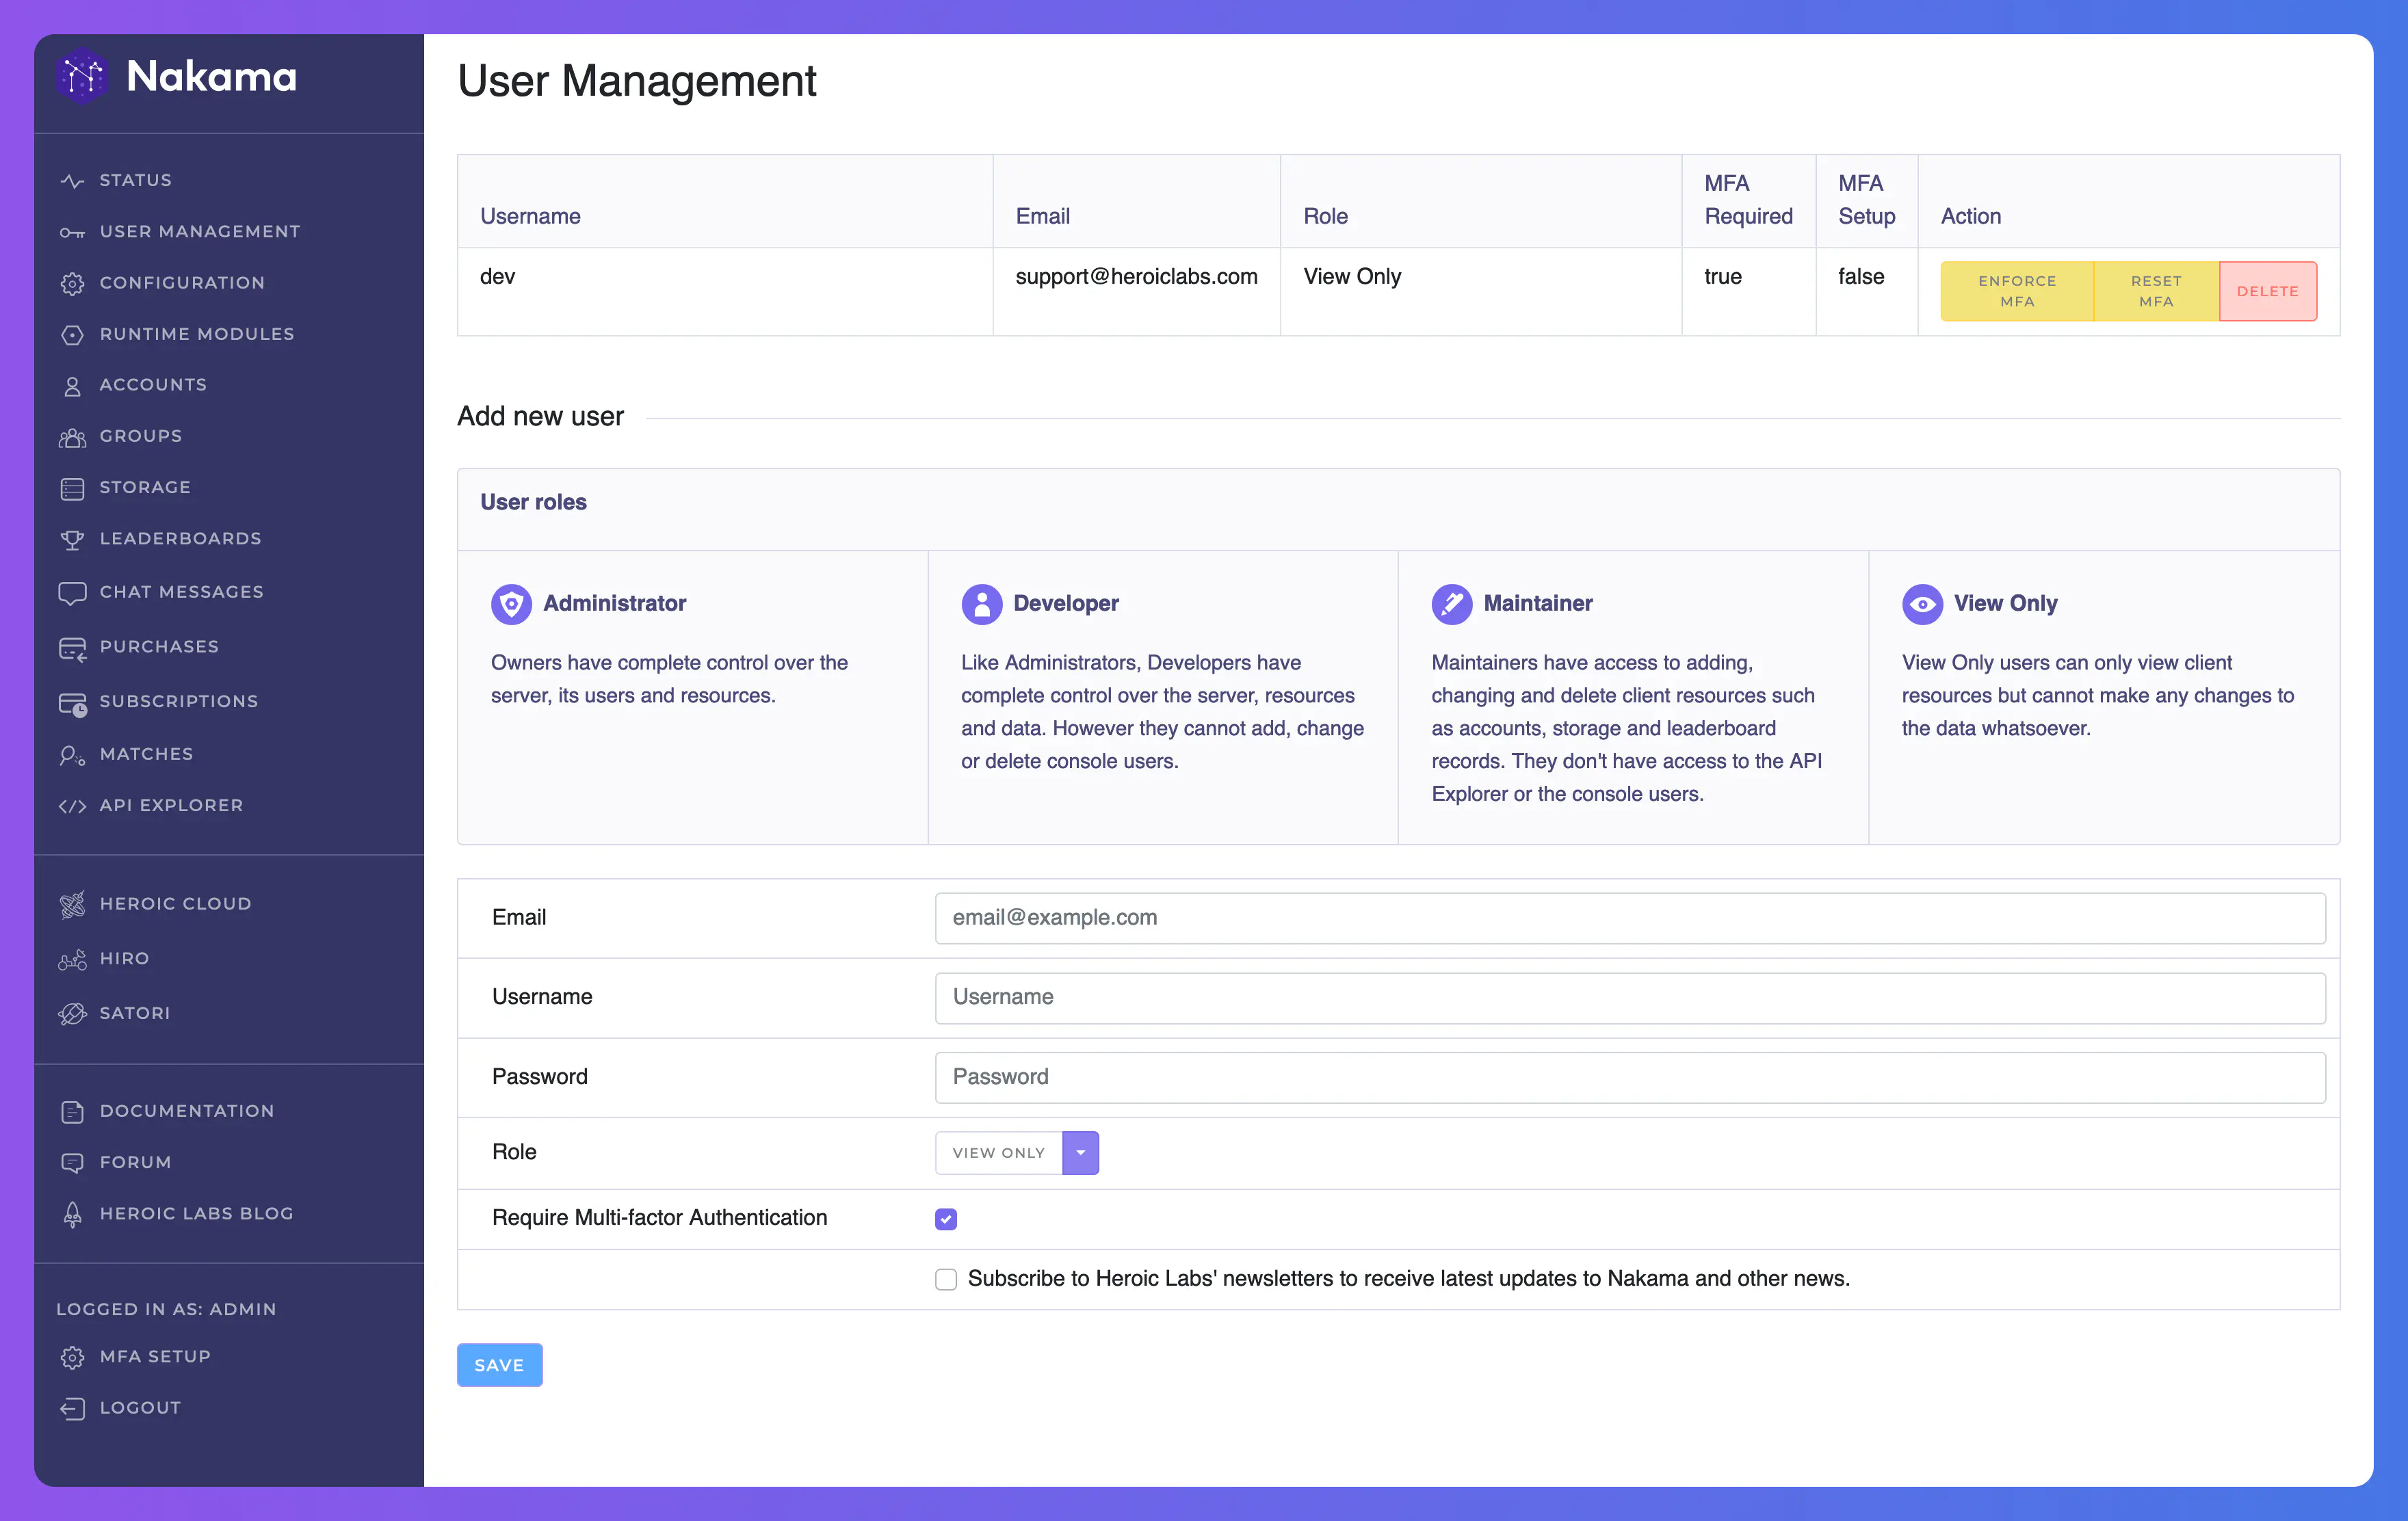Image resolution: width=2408 pixels, height=1521 pixels.
Task: Click Documentation menu item
Action: [187, 1109]
